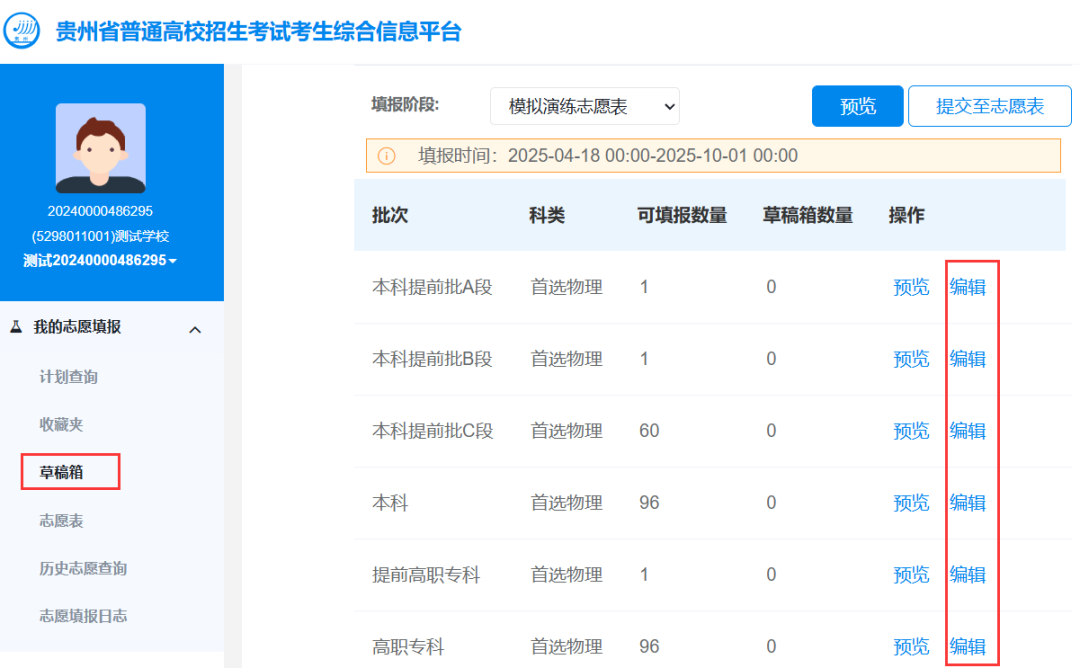Collapse the 我的志愿填报 menu chevron
The height and width of the screenshot is (668, 1080).
point(195,329)
